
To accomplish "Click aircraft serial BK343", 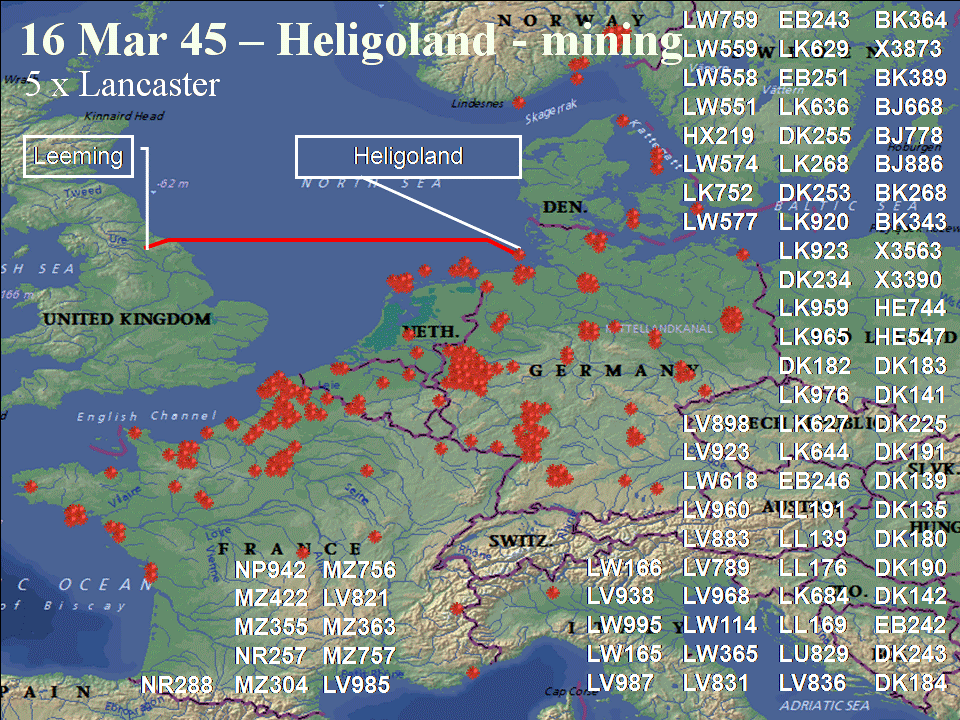I will pyautogui.click(x=910, y=222).
